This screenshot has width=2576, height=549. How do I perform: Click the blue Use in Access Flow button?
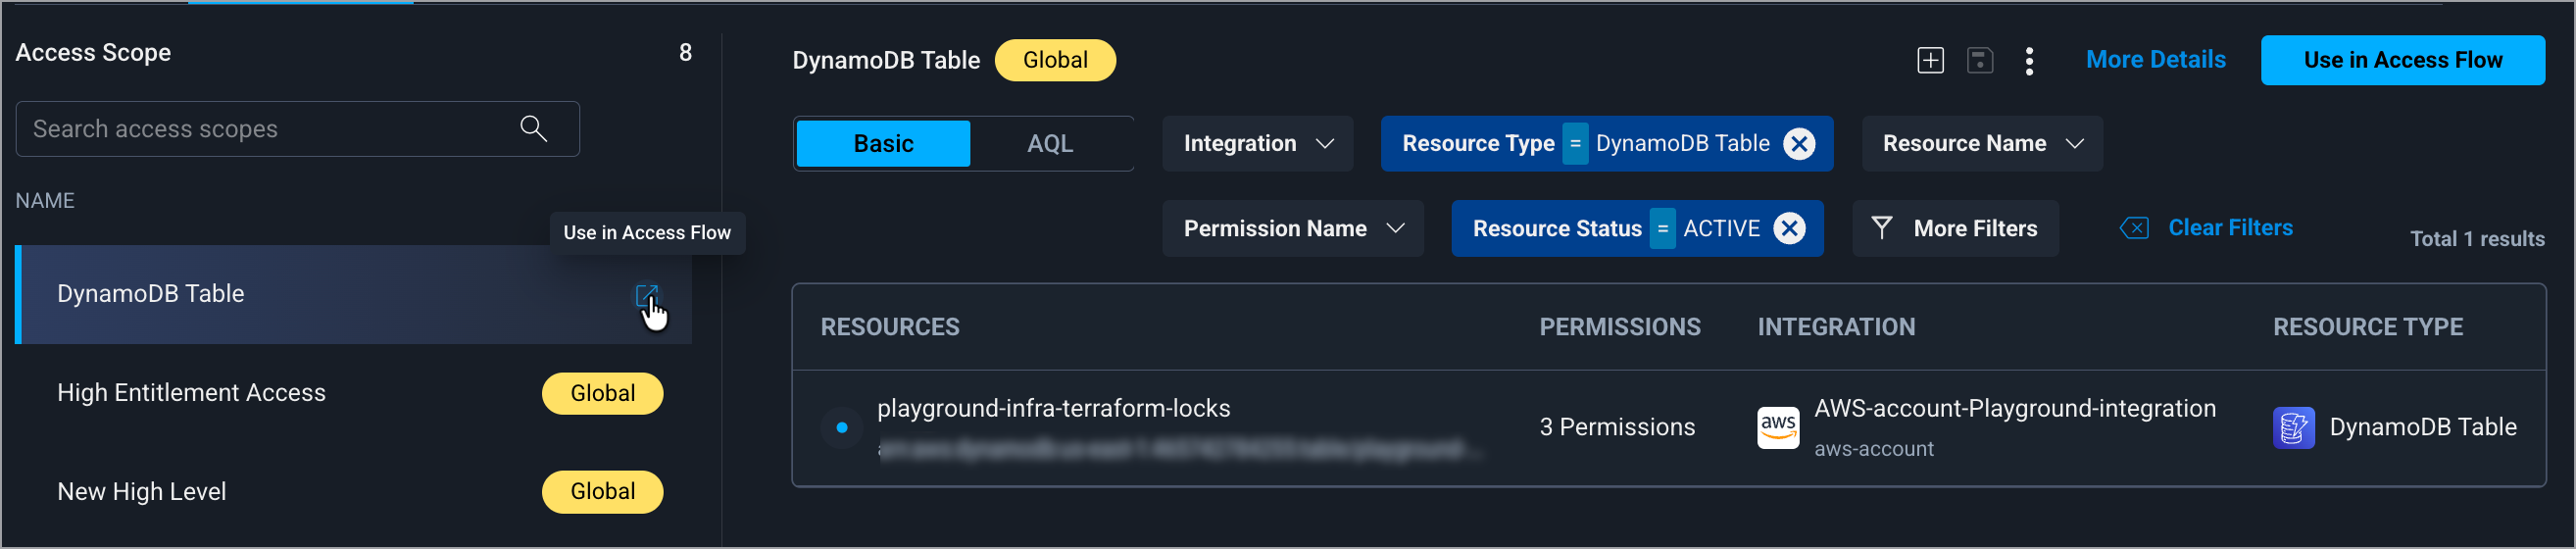pyautogui.click(x=2402, y=60)
